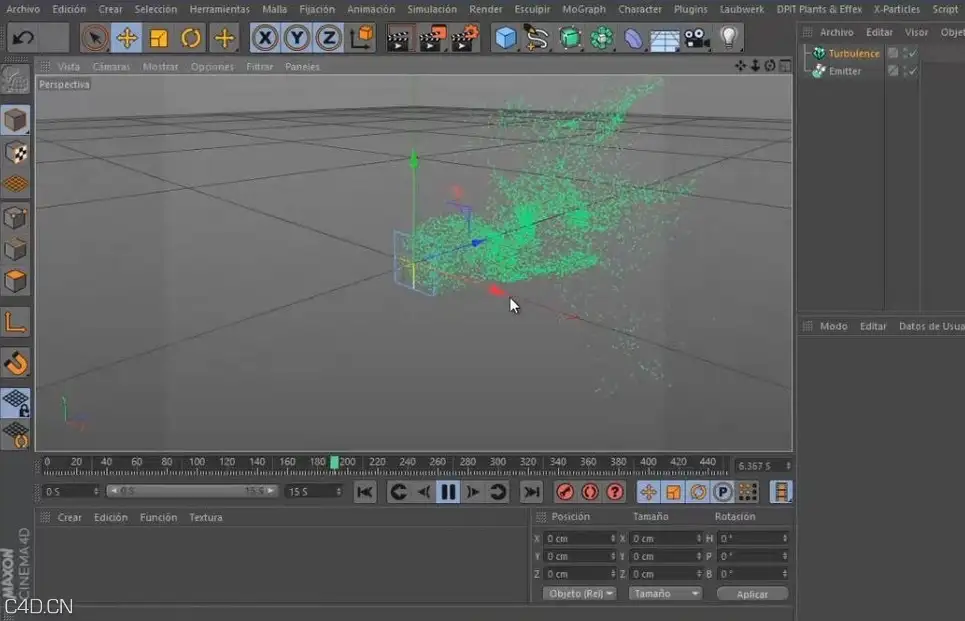Select the Turbulence object
The height and width of the screenshot is (621, 965).
(854, 54)
